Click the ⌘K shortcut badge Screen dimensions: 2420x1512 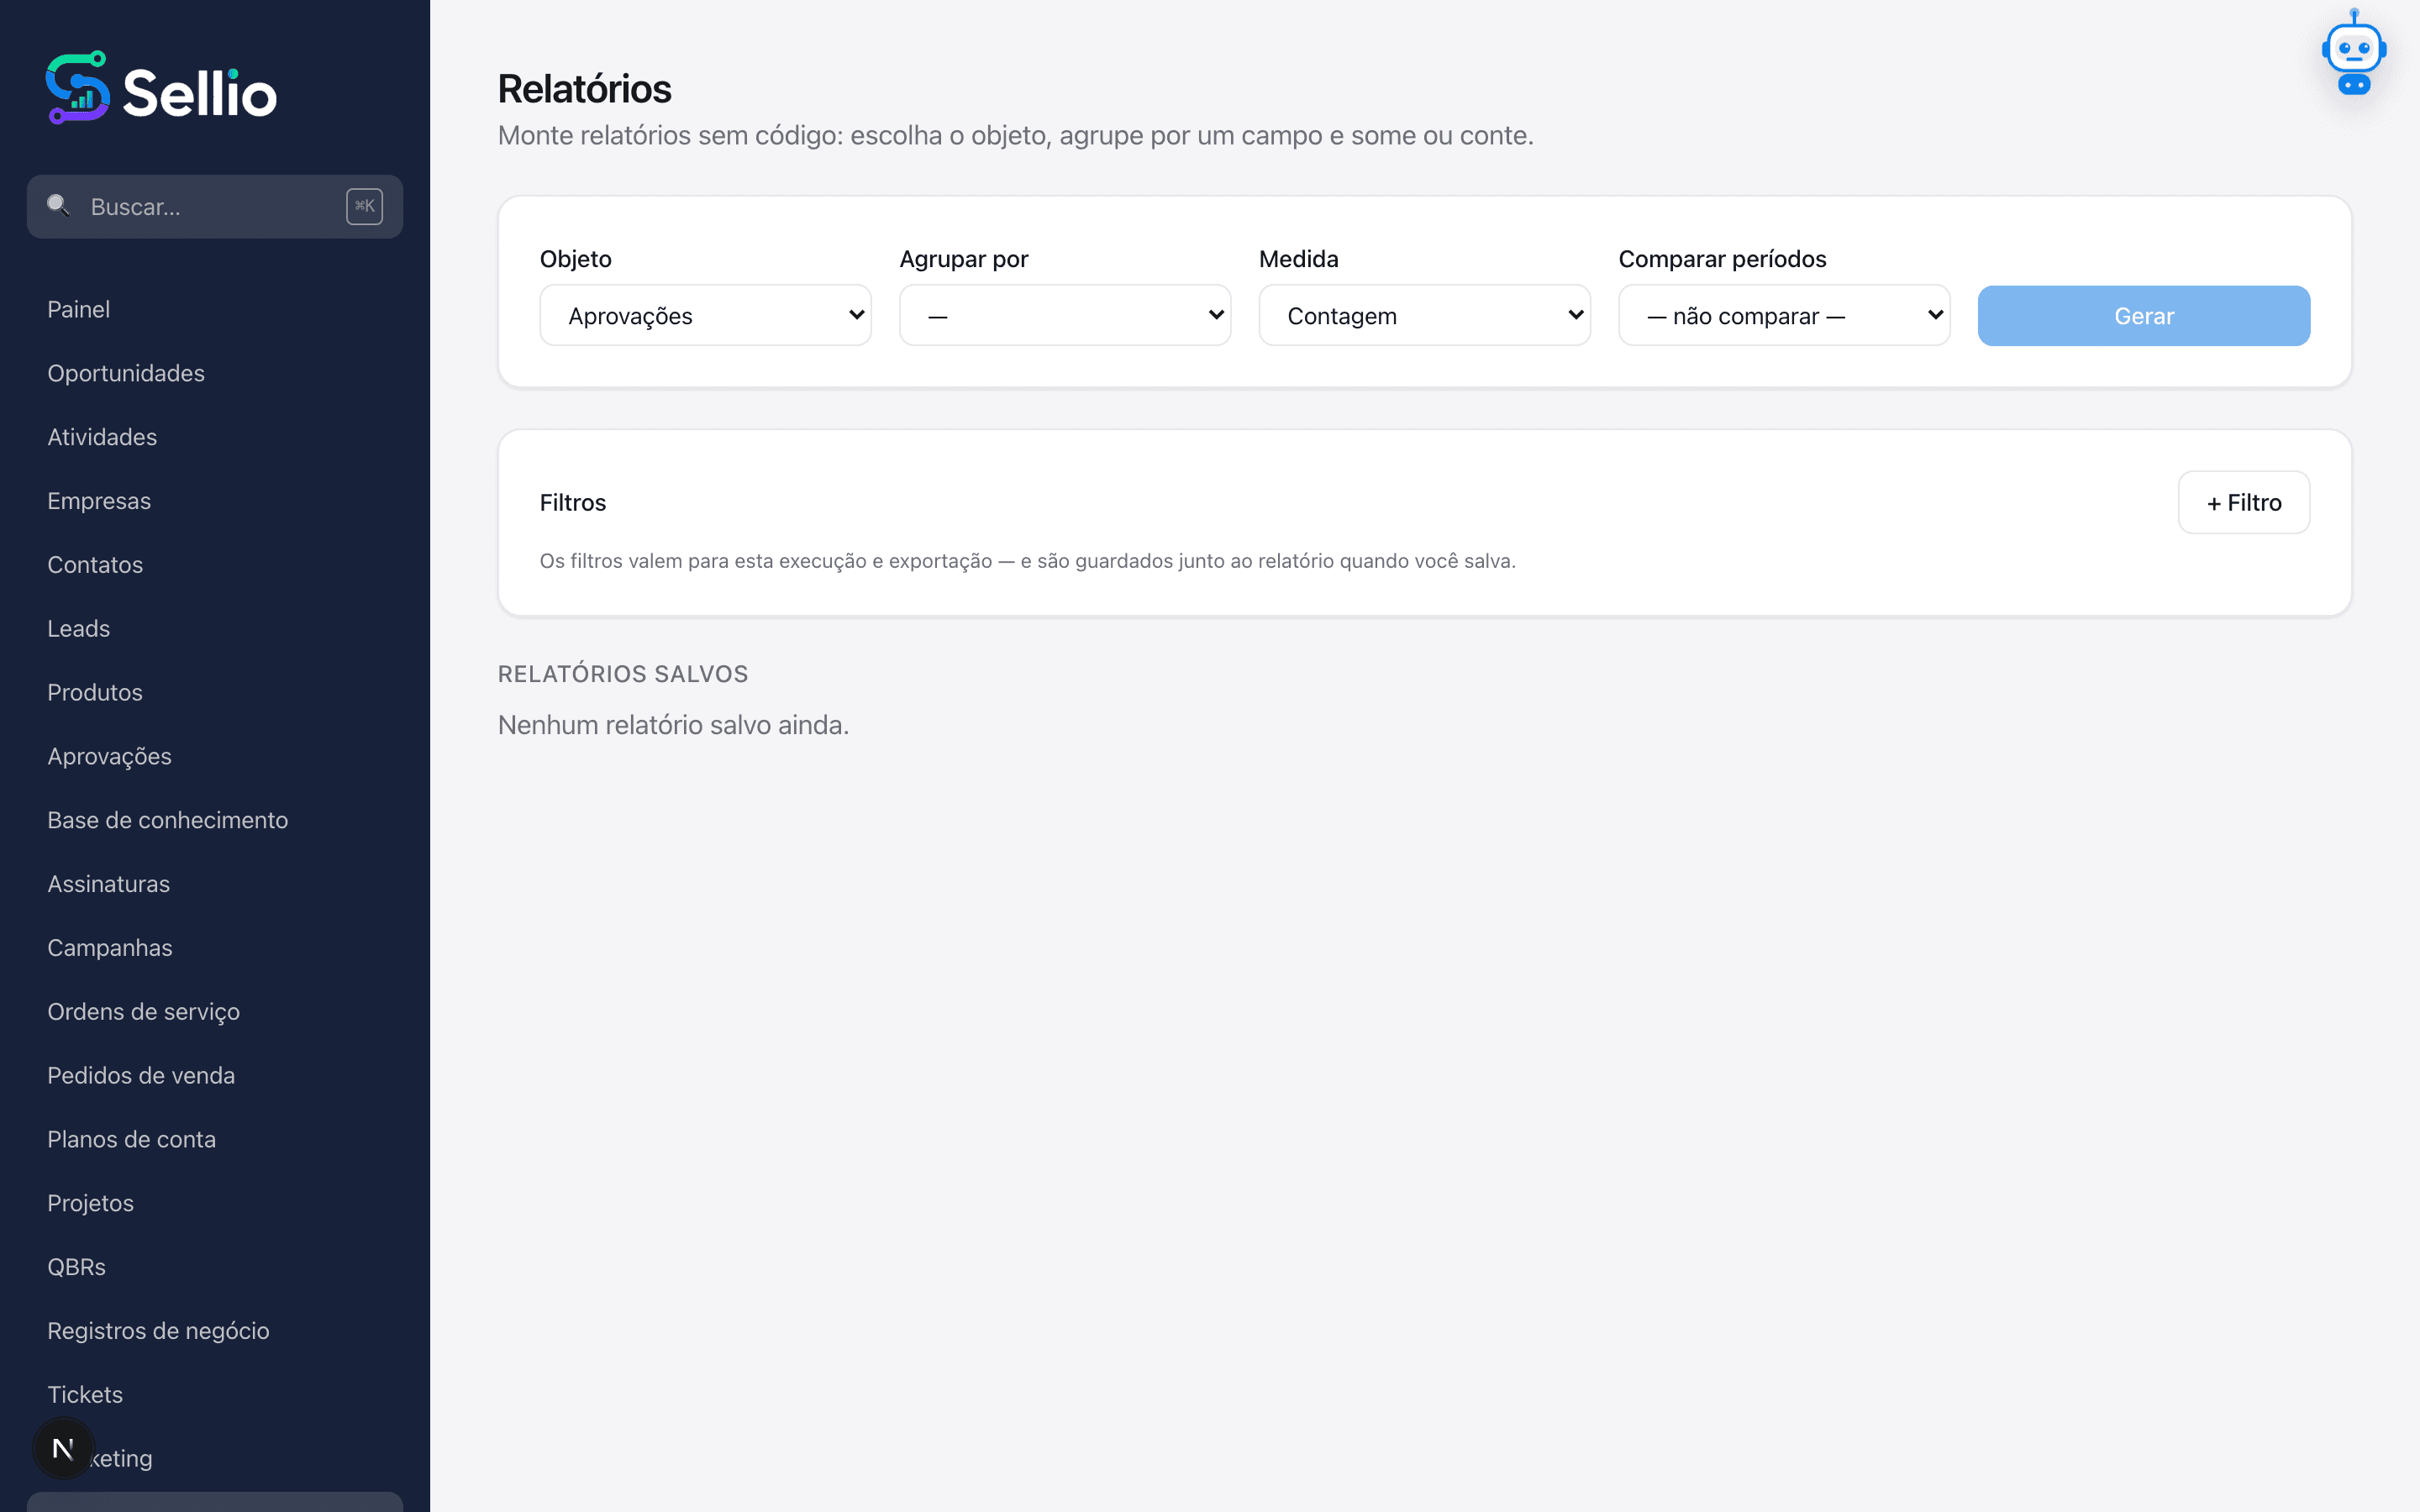[x=364, y=206]
